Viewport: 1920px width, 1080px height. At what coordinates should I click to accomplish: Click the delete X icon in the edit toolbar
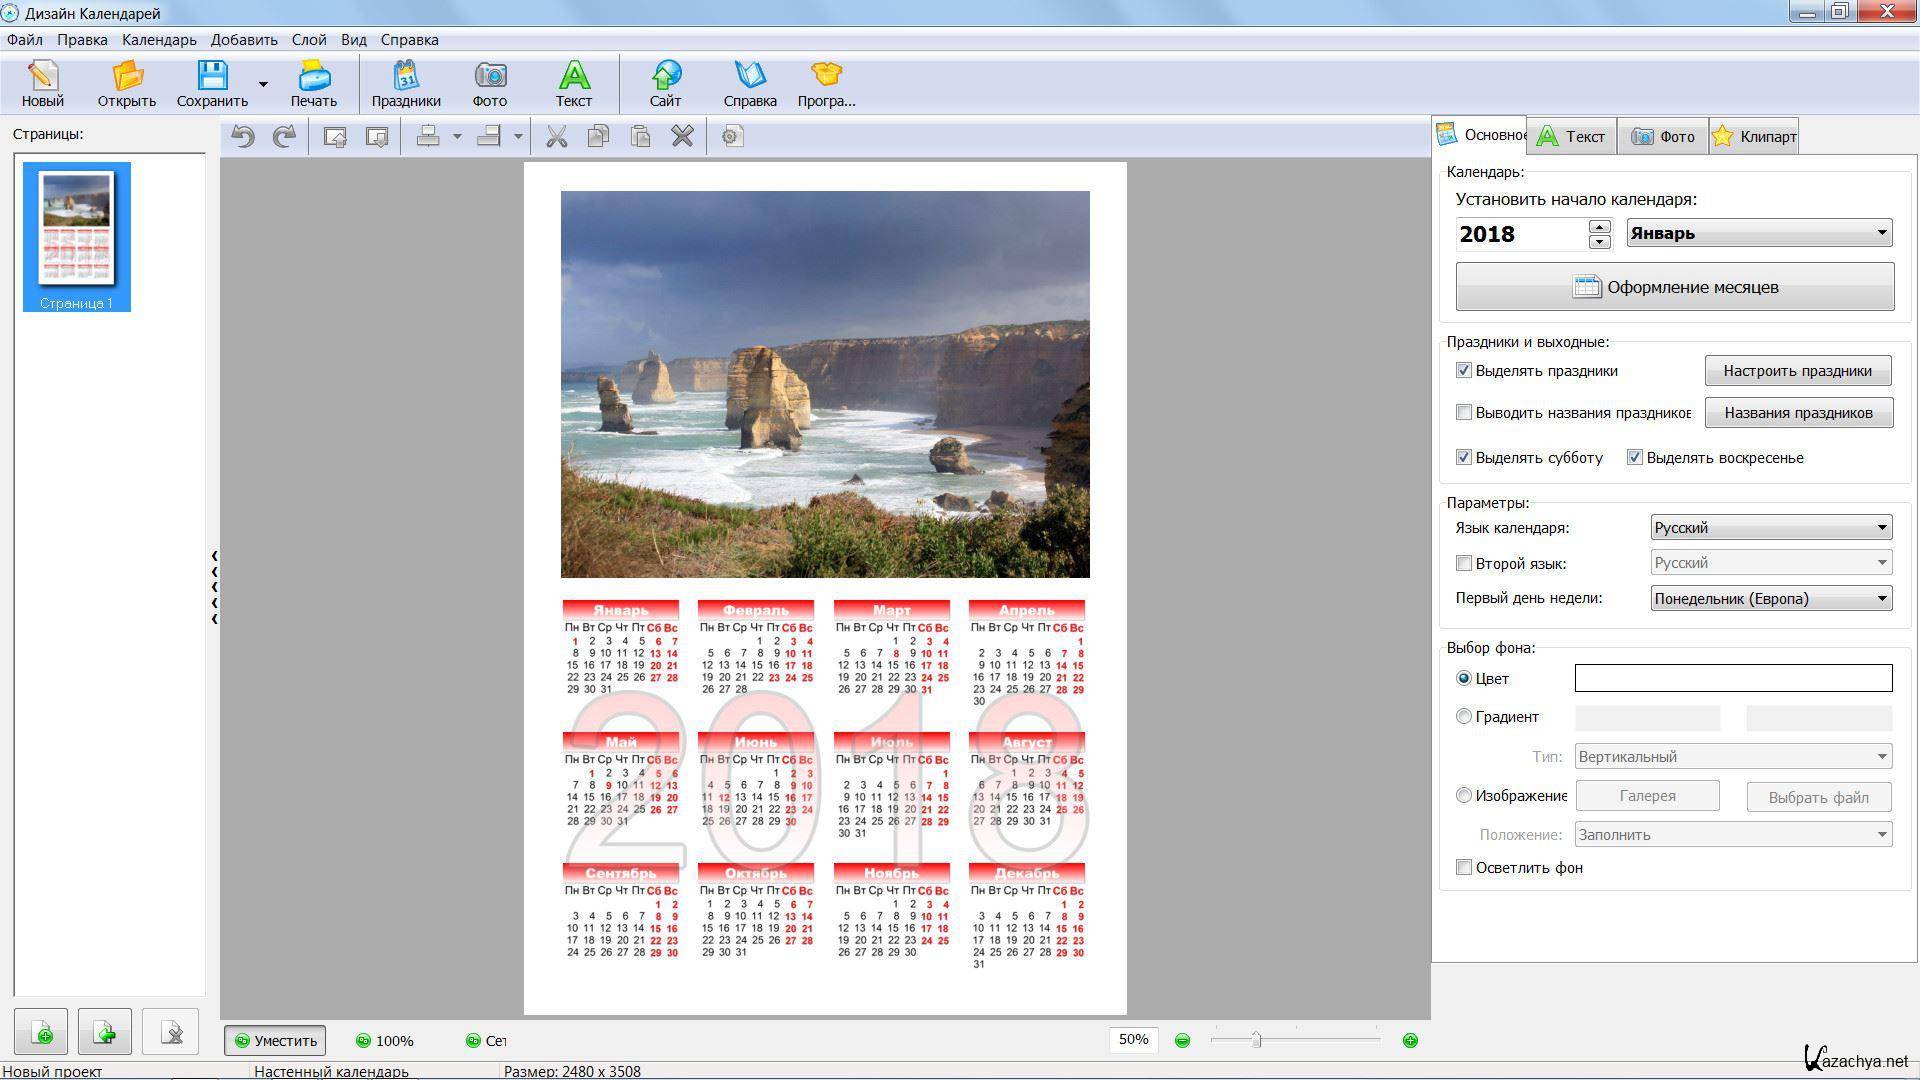tap(682, 137)
